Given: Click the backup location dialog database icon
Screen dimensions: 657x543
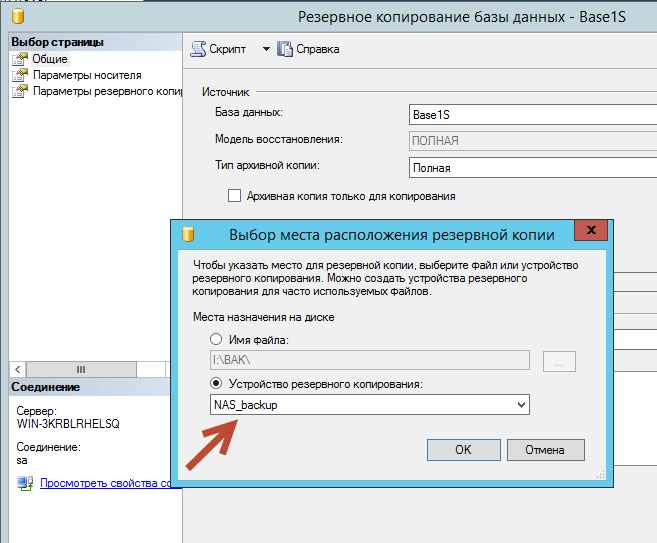Looking at the screenshot, I should coord(188,234).
